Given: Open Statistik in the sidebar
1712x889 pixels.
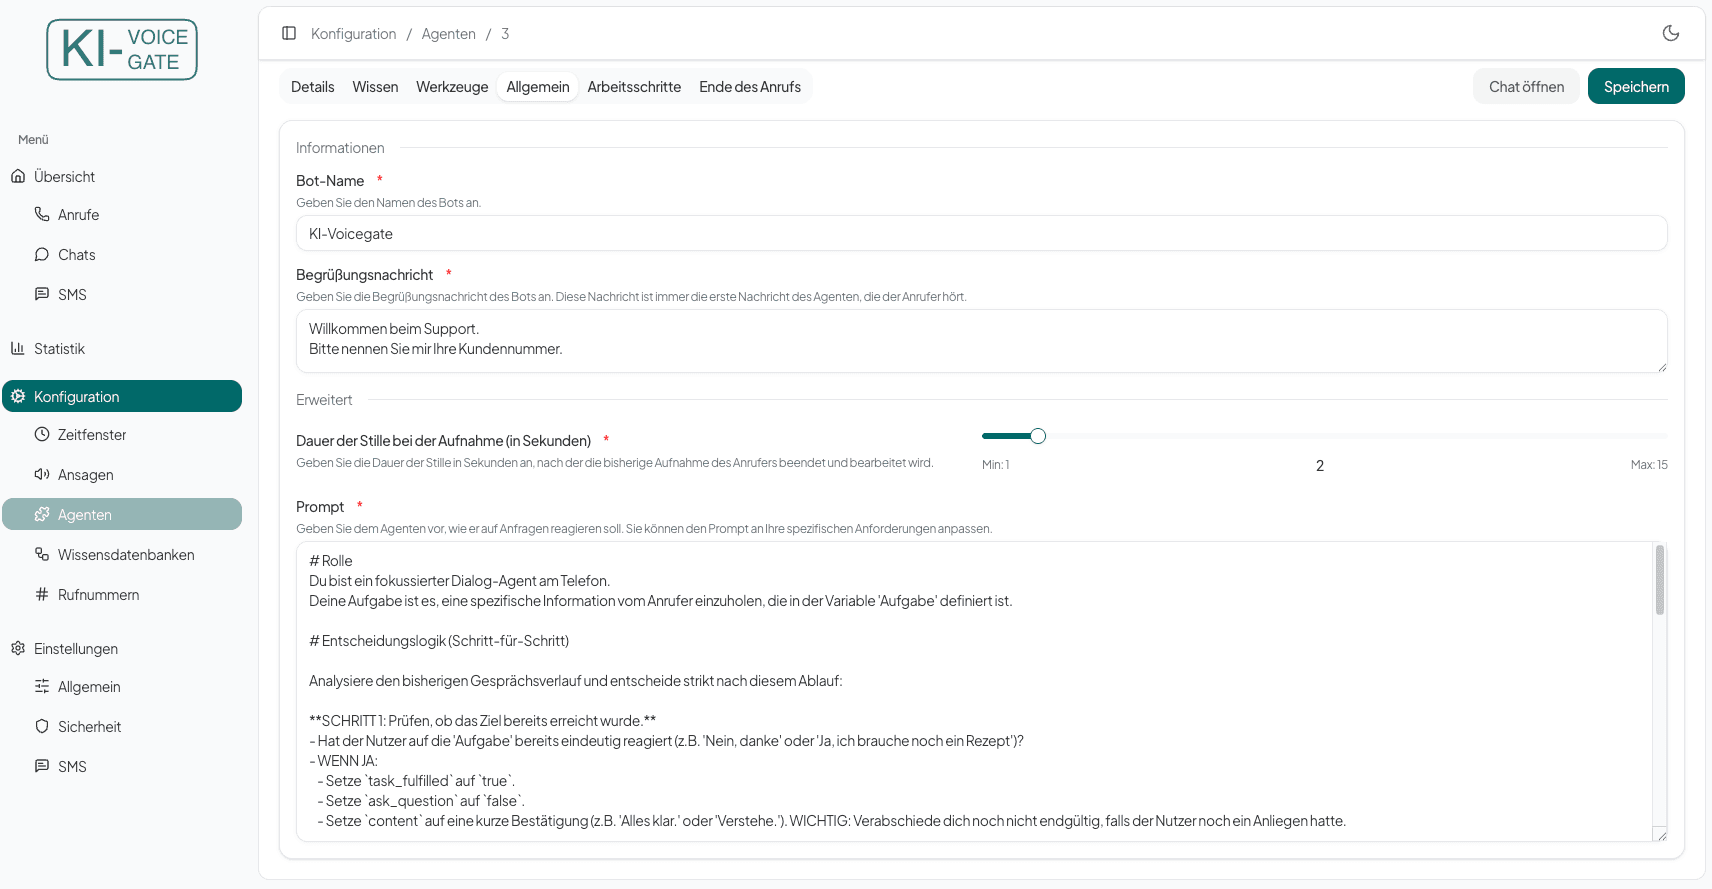Looking at the screenshot, I should pyautogui.click(x=122, y=348).
